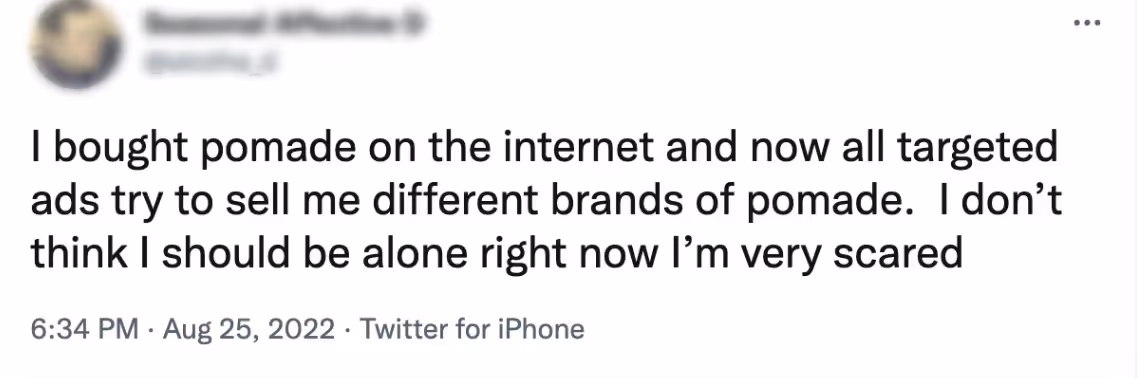This screenshot has height=378, width=1138.
Task: Visit the blurred display name profile
Action: 284,24
